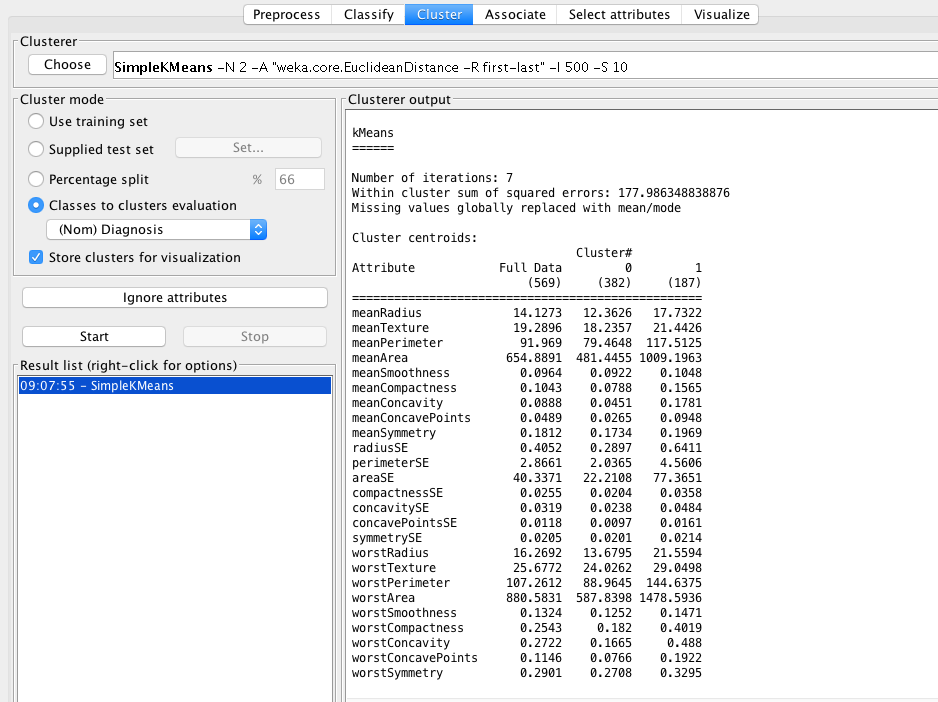The height and width of the screenshot is (702, 938).
Task: Click the worstConcavePoints attribute row
Action: [526, 658]
